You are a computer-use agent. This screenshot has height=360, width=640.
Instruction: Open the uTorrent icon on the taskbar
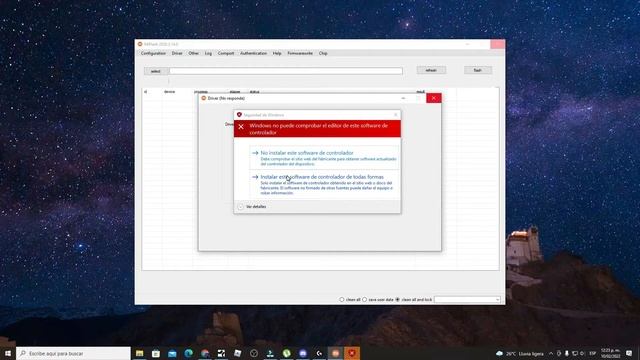(x=287, y=353)
